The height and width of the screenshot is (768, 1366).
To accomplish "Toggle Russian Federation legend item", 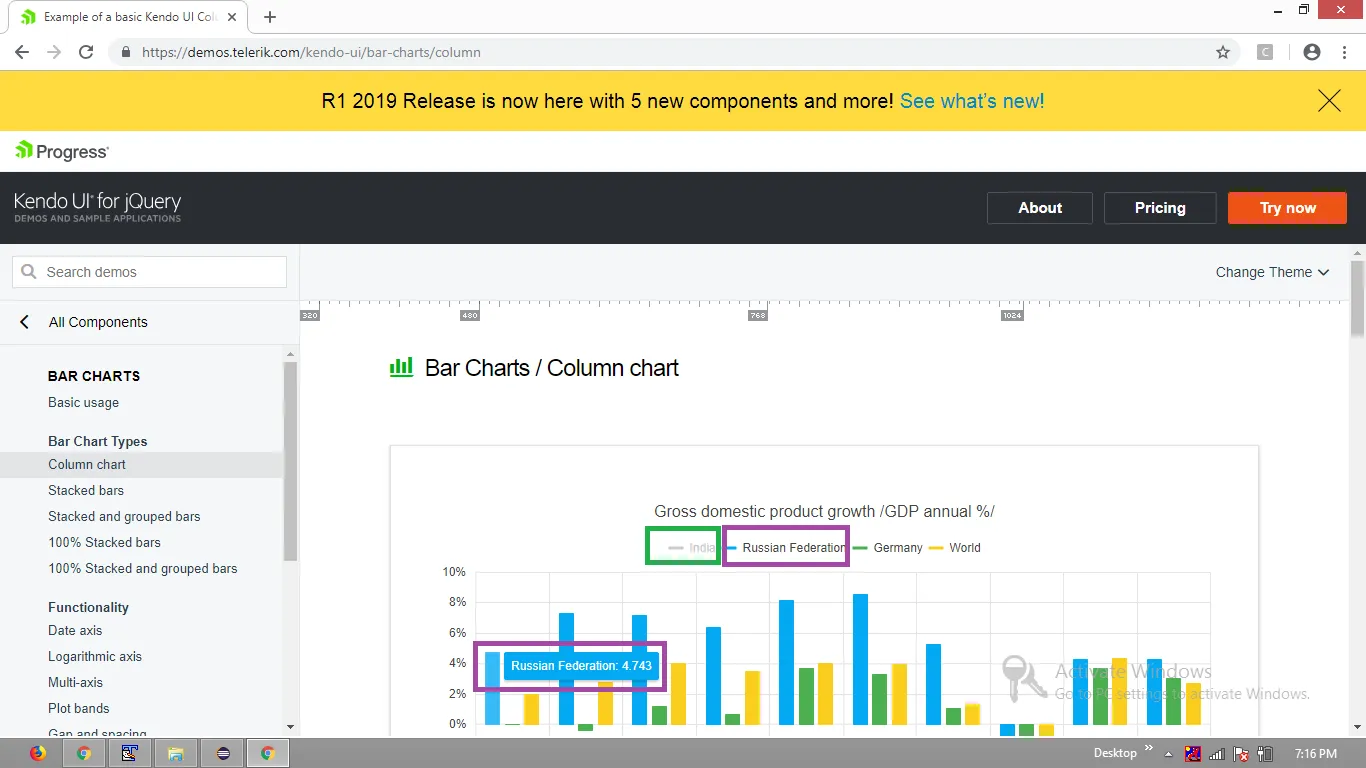I will [785, 547].
